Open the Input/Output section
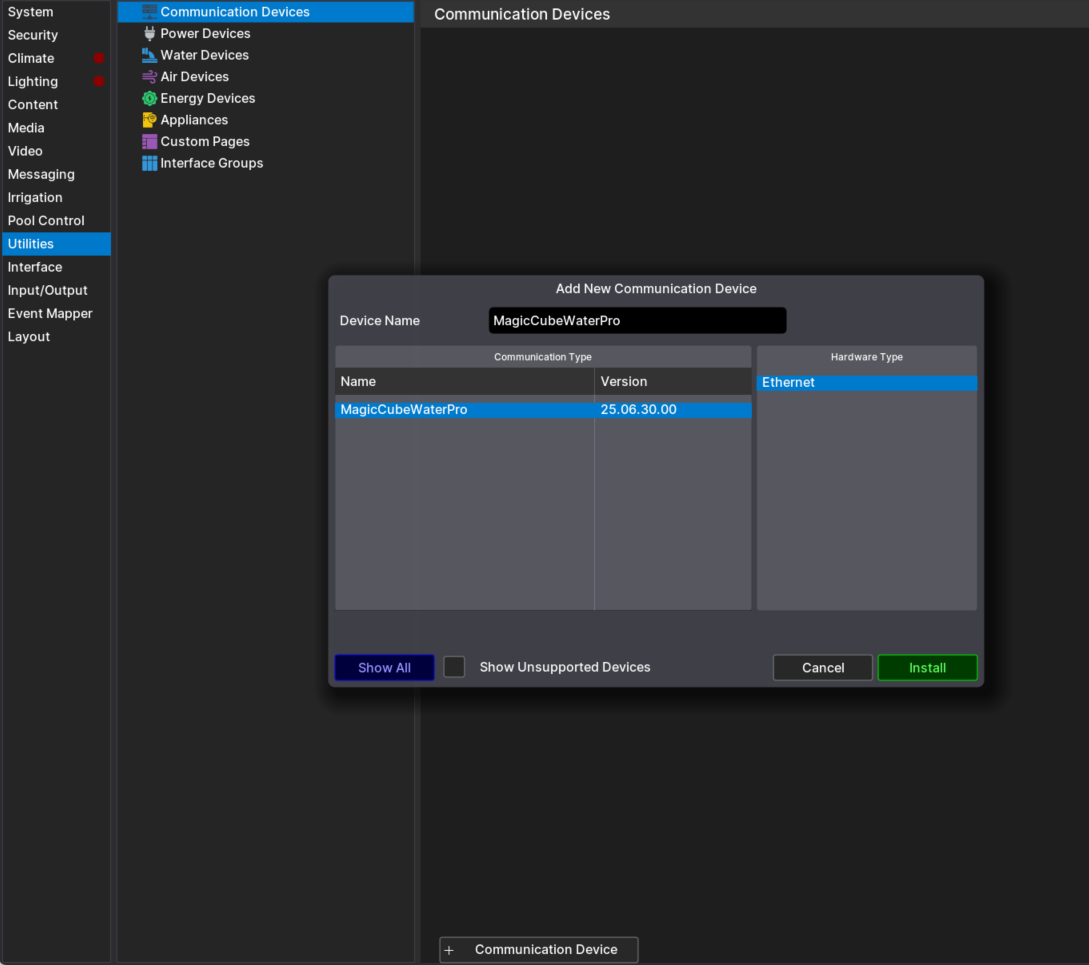The height and width of the screenshot is (965, 1089). (56, 290)
